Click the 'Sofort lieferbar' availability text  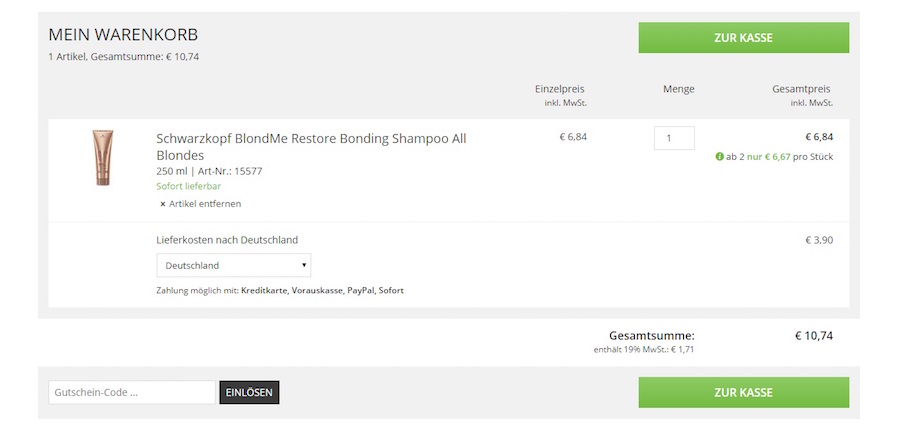189,187
